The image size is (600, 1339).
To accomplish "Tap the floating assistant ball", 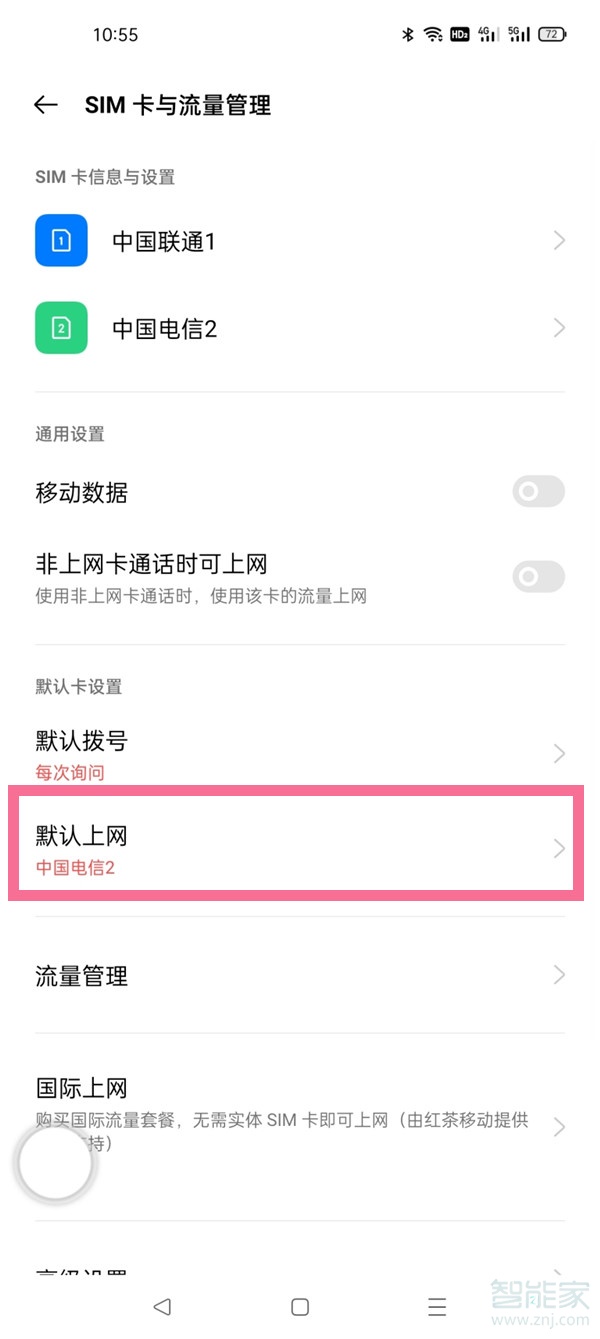I will point(55,1162).
